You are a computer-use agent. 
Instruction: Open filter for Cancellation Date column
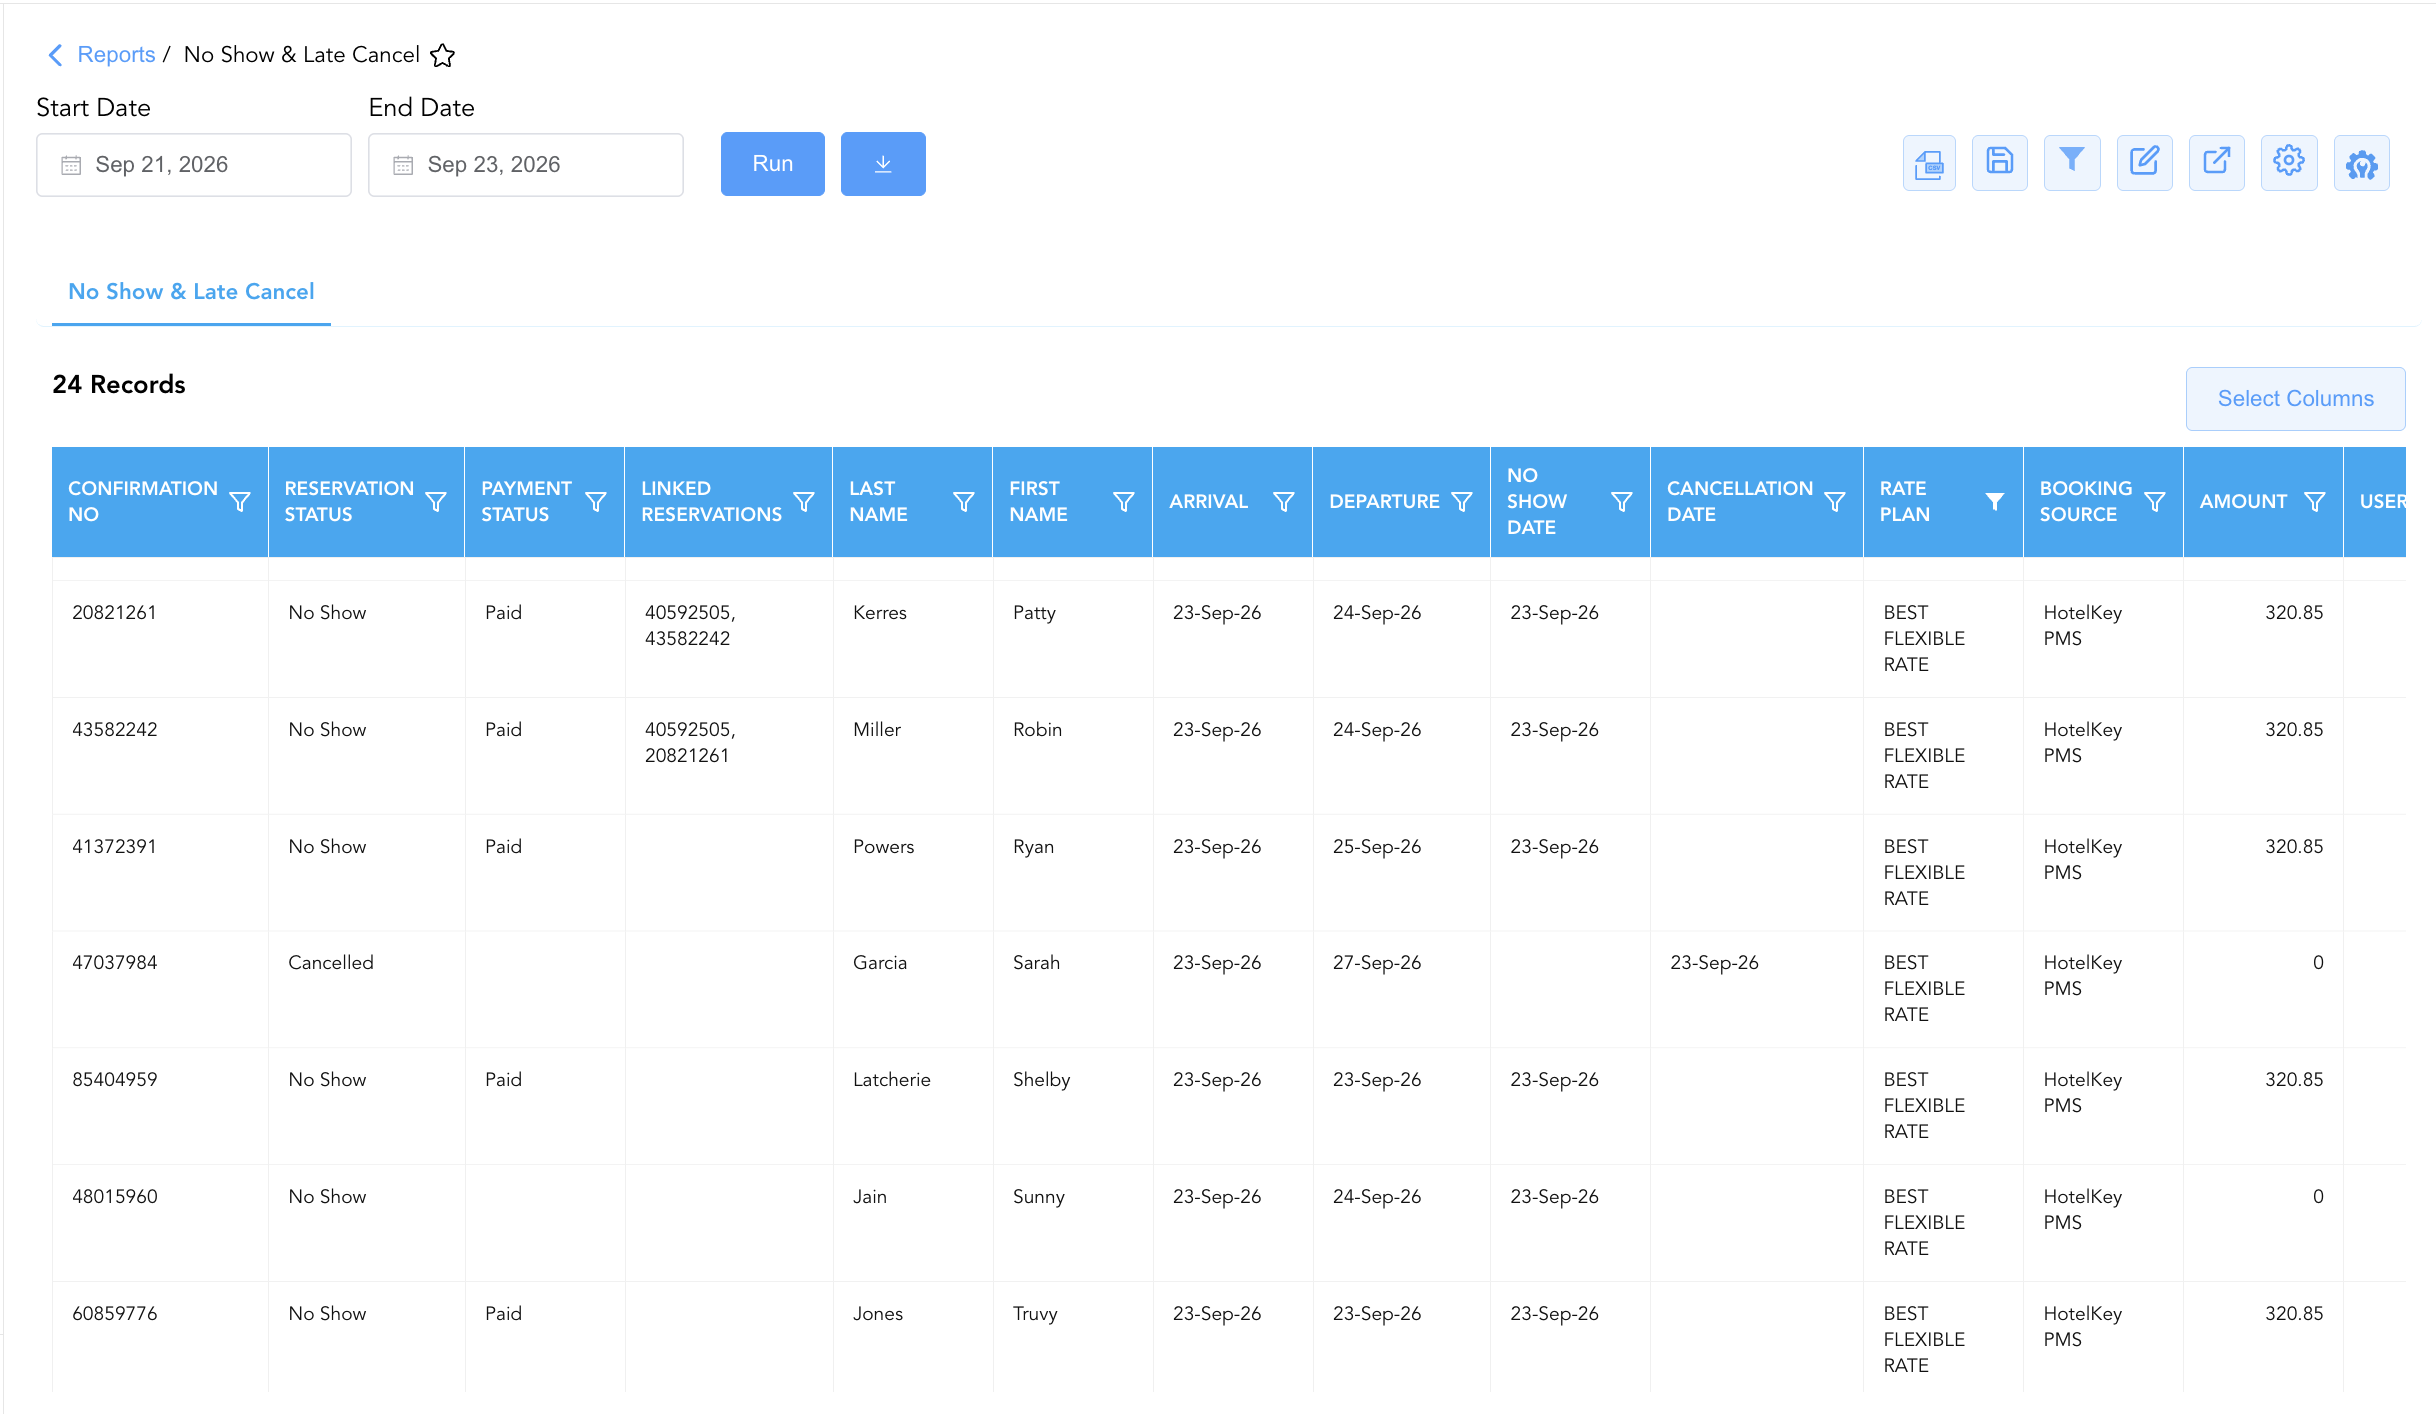pyautogui.click(x=1835, y=501)
